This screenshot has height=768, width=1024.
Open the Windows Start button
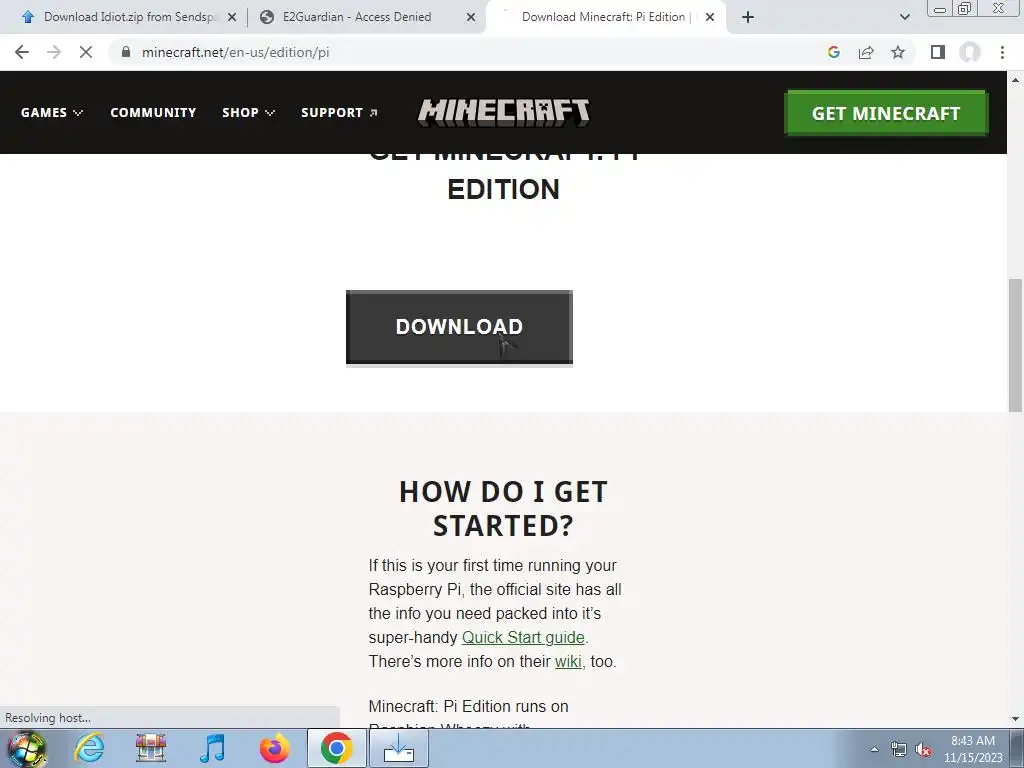27,748
